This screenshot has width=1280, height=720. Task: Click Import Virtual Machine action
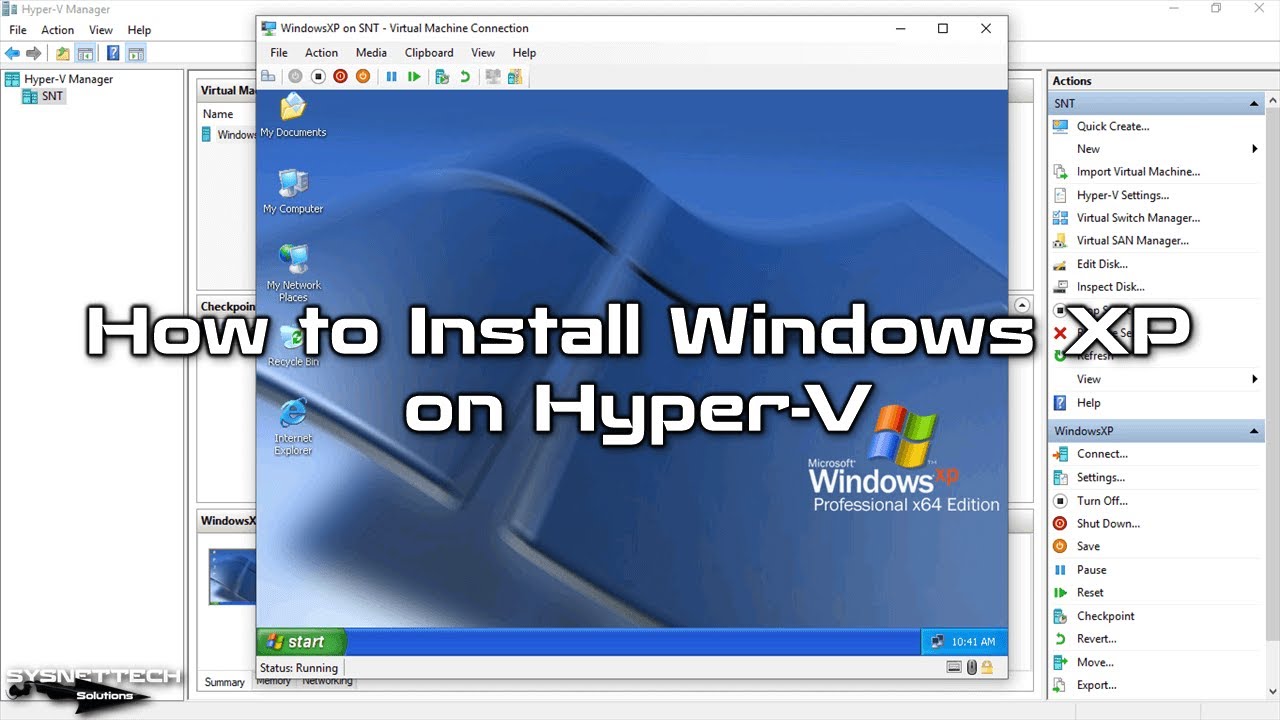tap(1138, 172)
